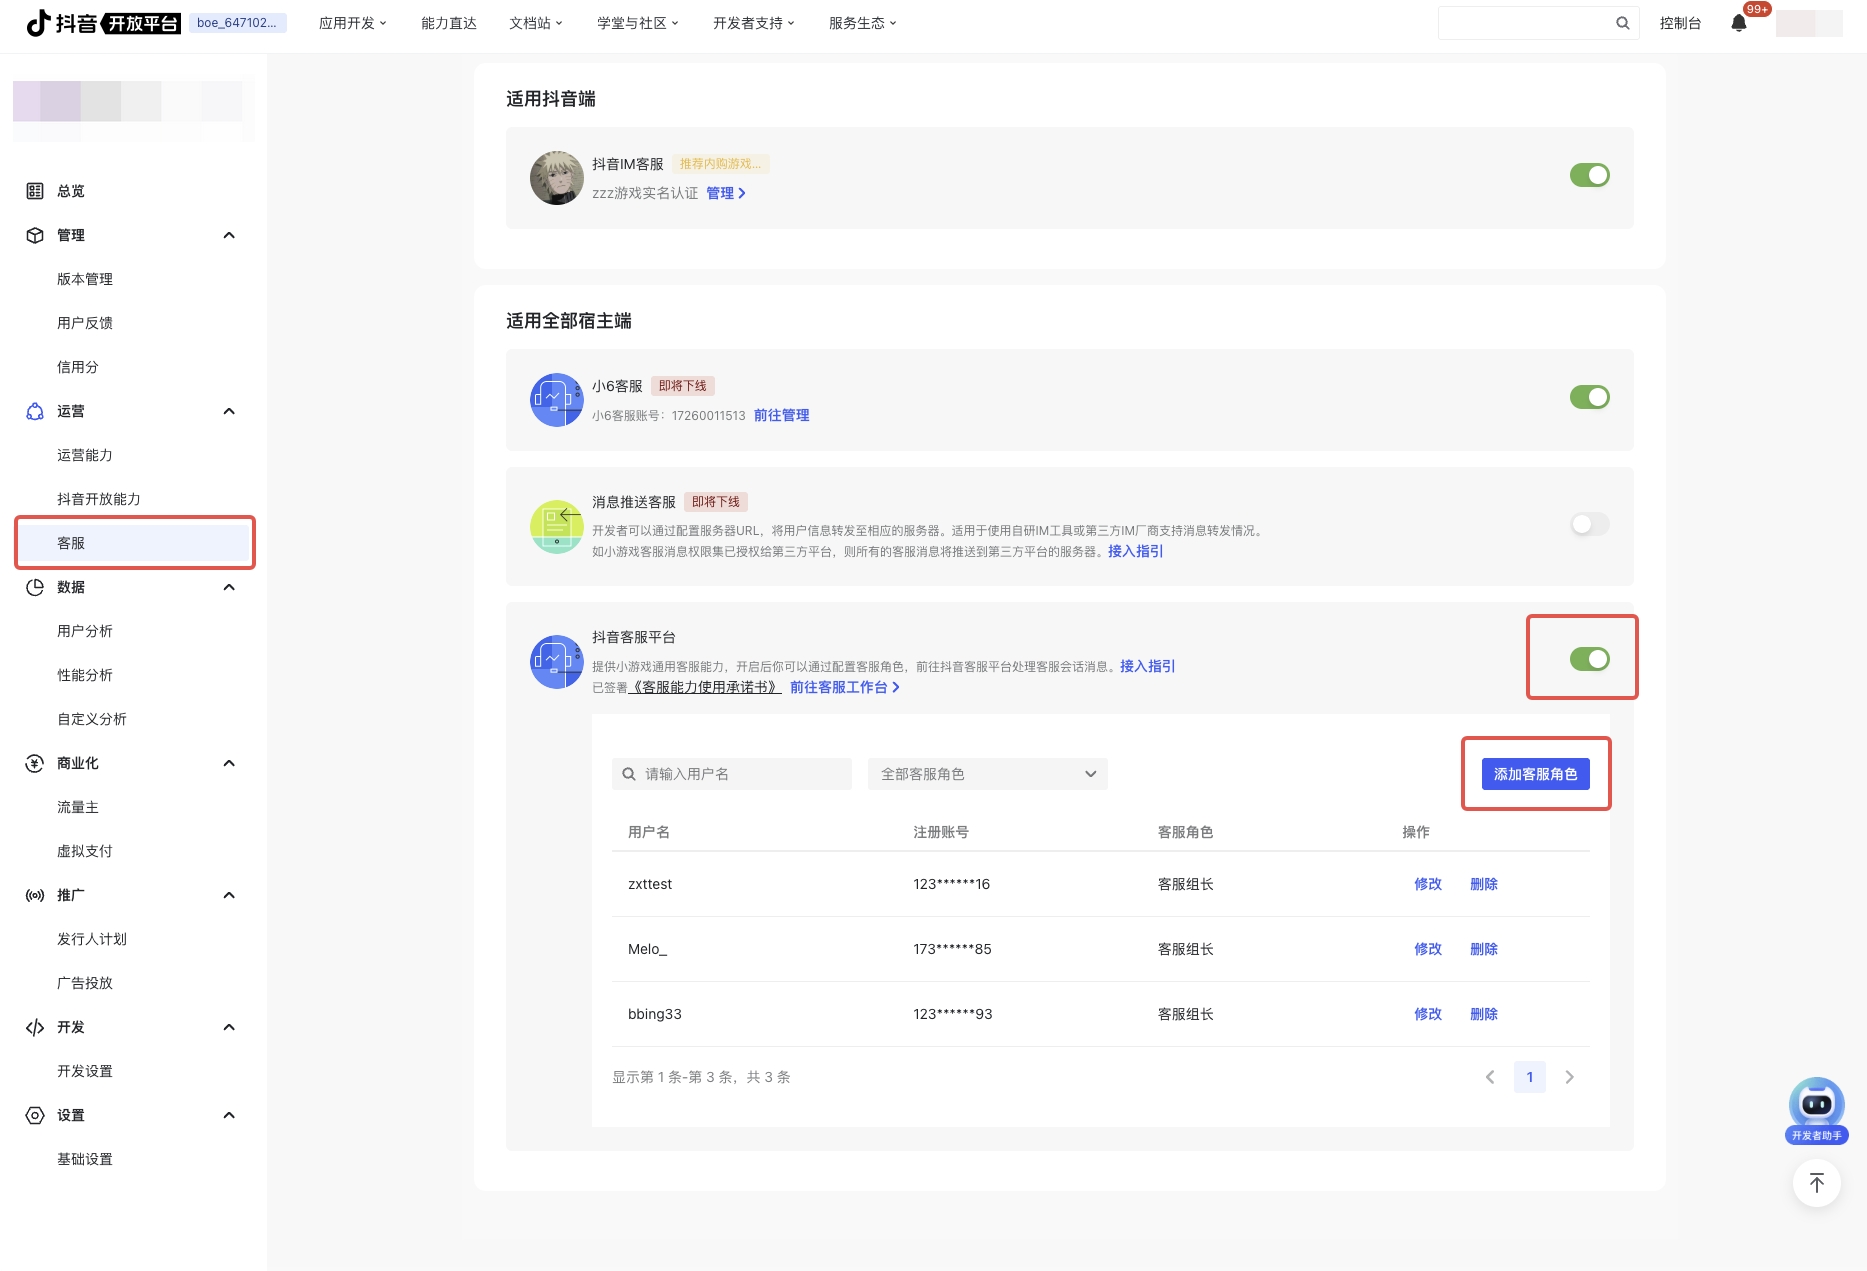Open the 应用开发 top menu
Screen dimensions: 1867x1271
pyautogui.click(x=352, y=23)
